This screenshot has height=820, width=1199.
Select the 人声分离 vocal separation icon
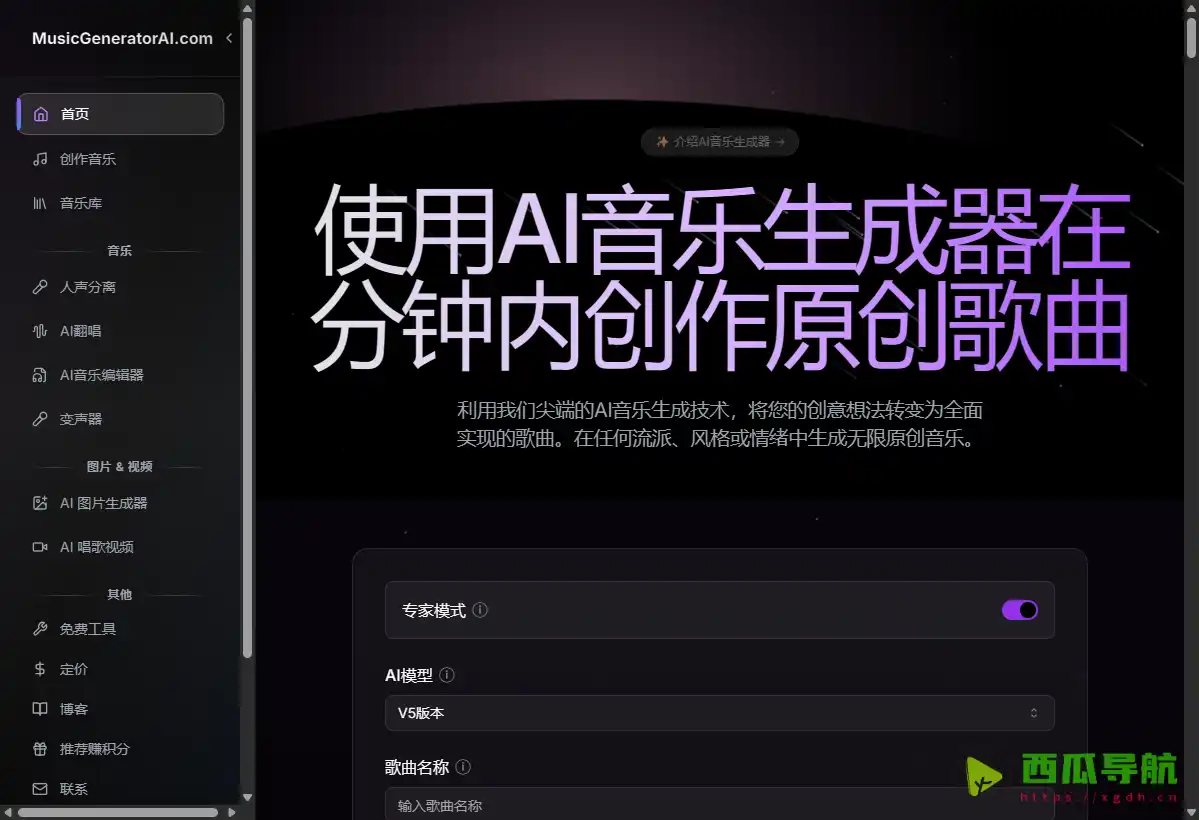[x=40, y=287]
